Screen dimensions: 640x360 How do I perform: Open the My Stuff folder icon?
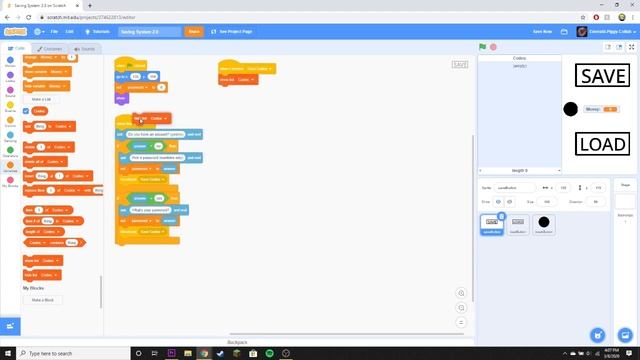click(564, 31)
